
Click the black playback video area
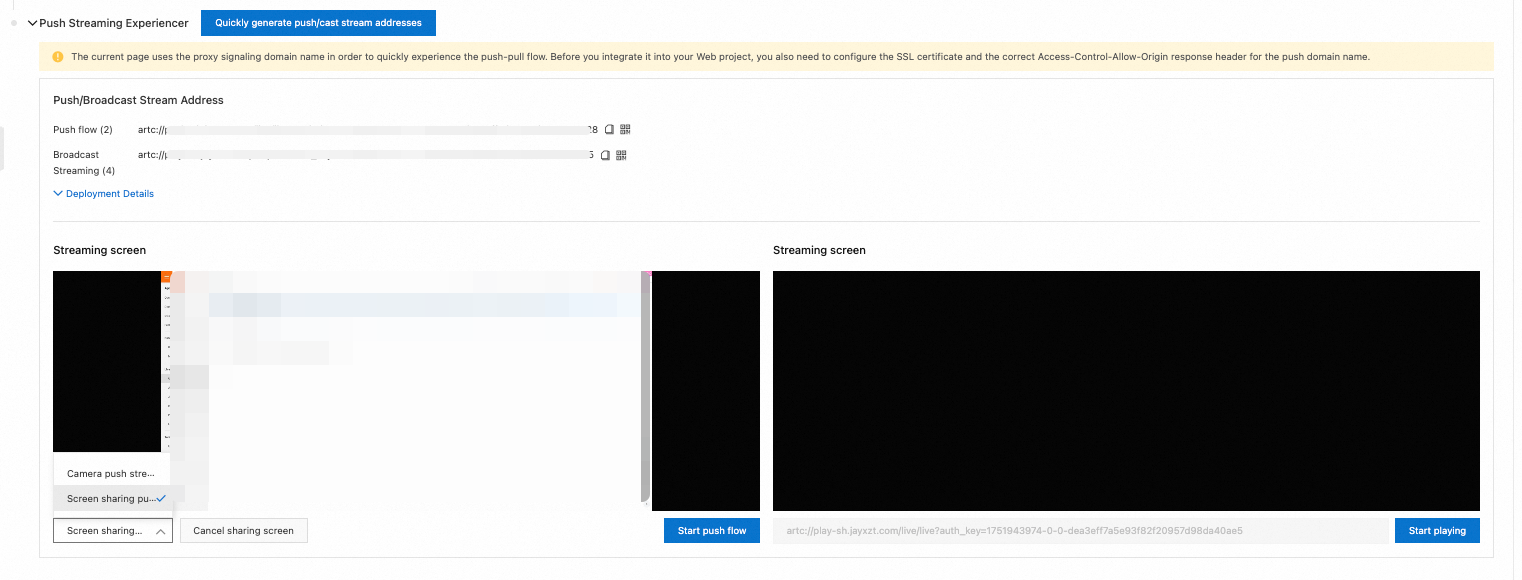click(1126, 391)
